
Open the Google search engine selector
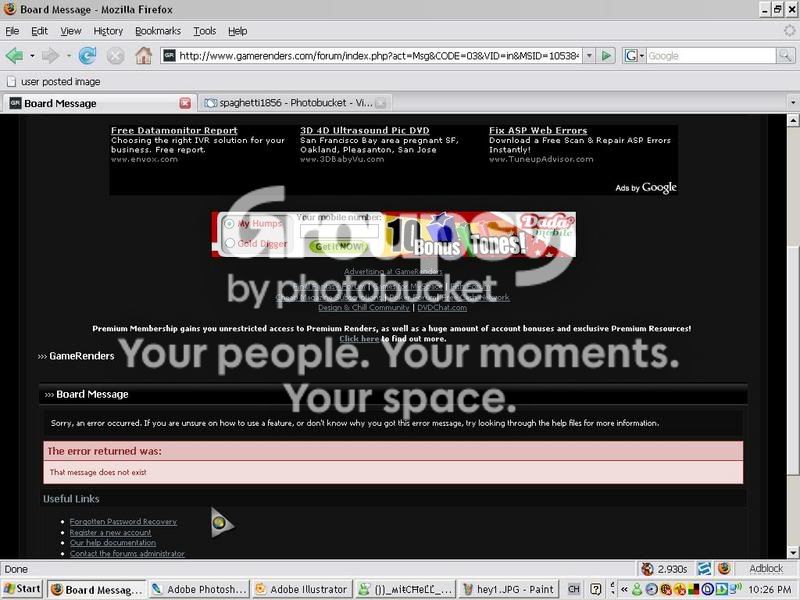pyautogui.click(x=634, y=56)
